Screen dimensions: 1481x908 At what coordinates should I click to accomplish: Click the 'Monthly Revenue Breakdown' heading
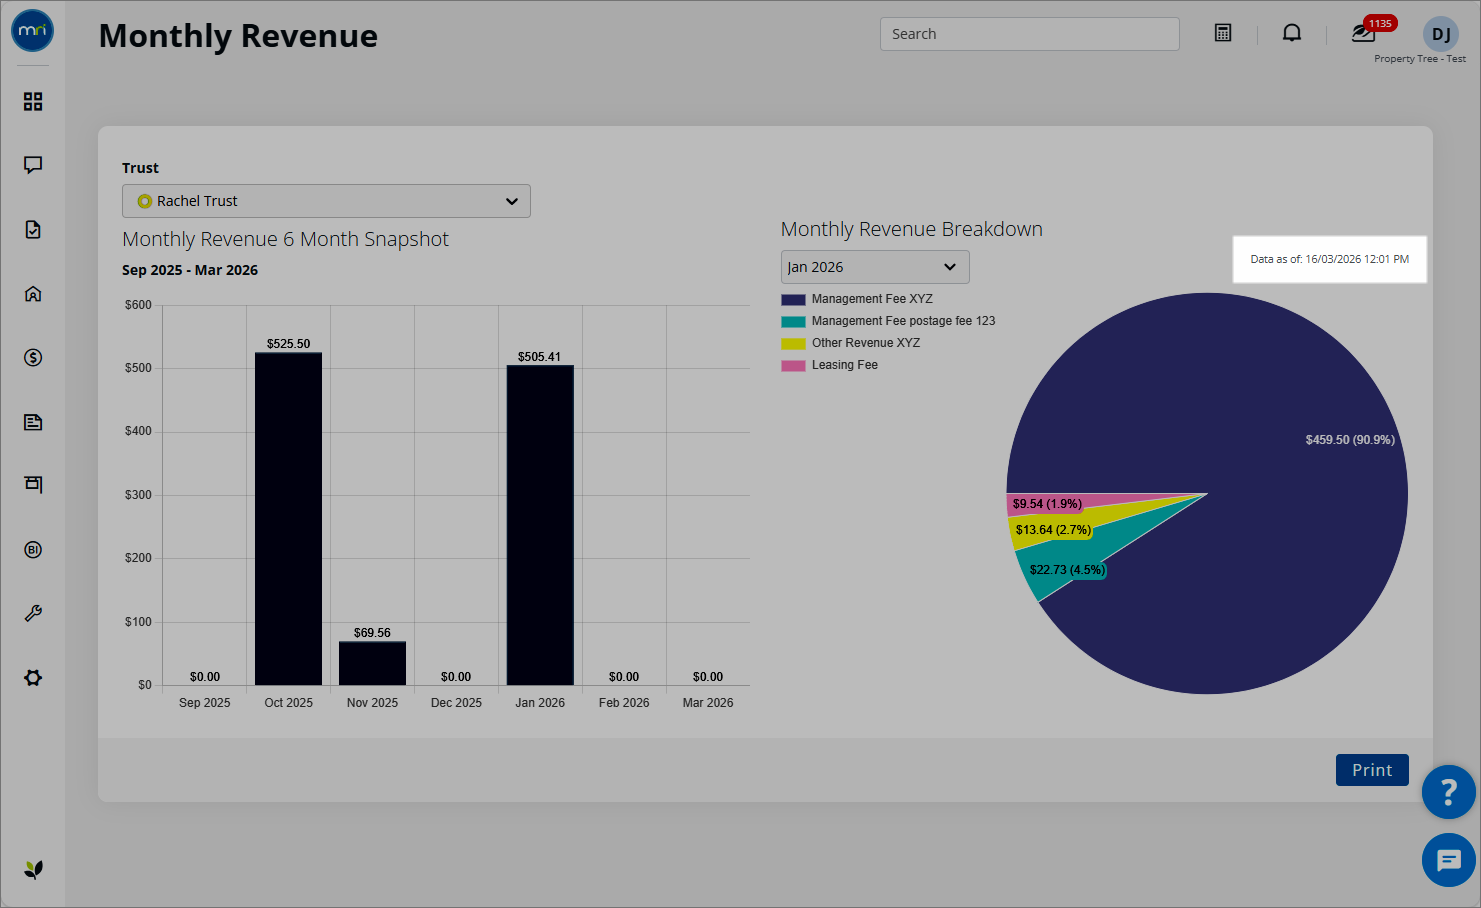912,229
